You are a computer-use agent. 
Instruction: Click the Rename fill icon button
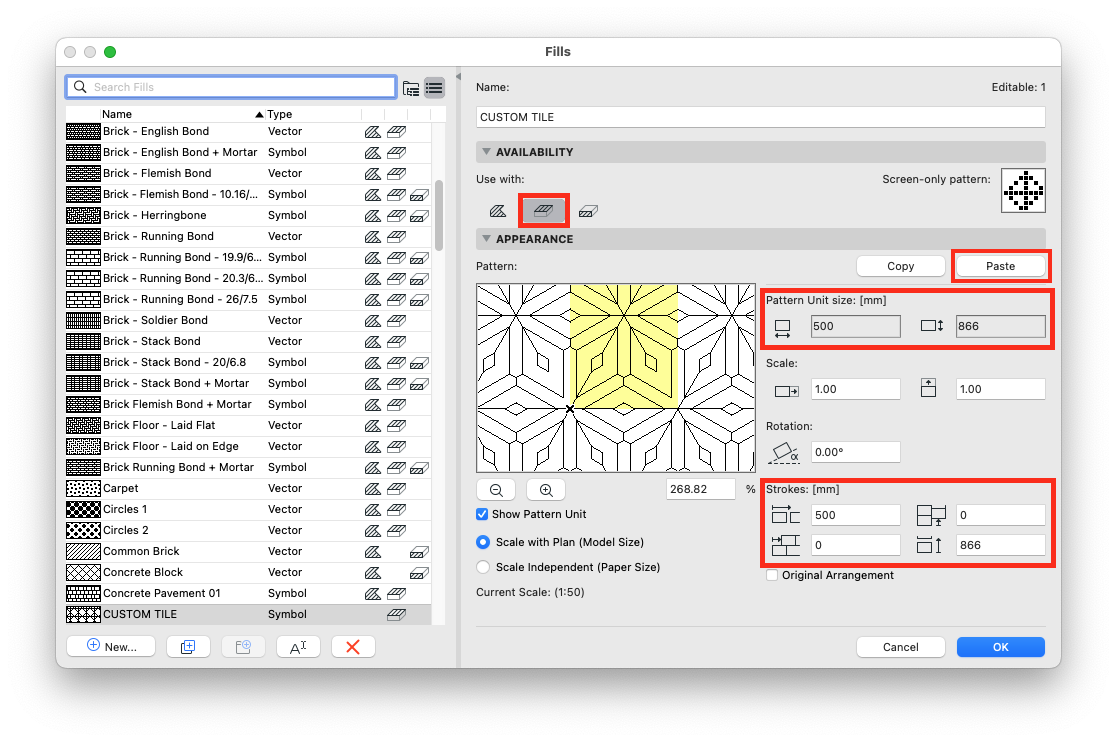[298, 647]
